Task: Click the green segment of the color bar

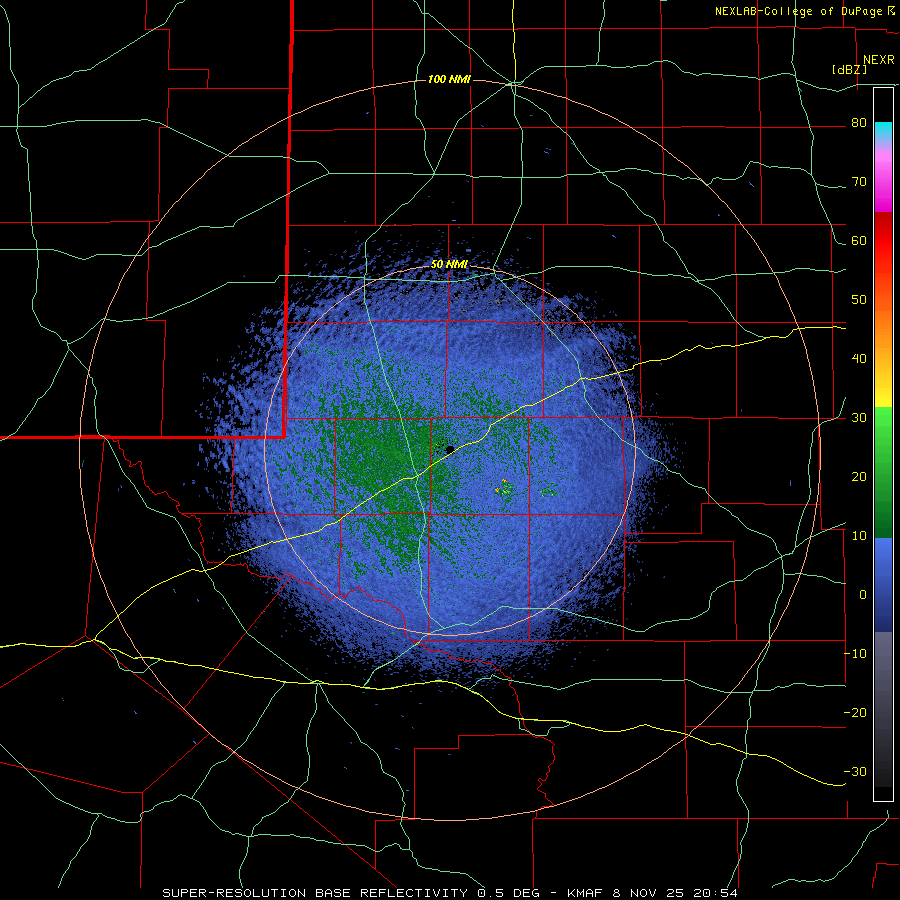Action: [x=883, y=472]
